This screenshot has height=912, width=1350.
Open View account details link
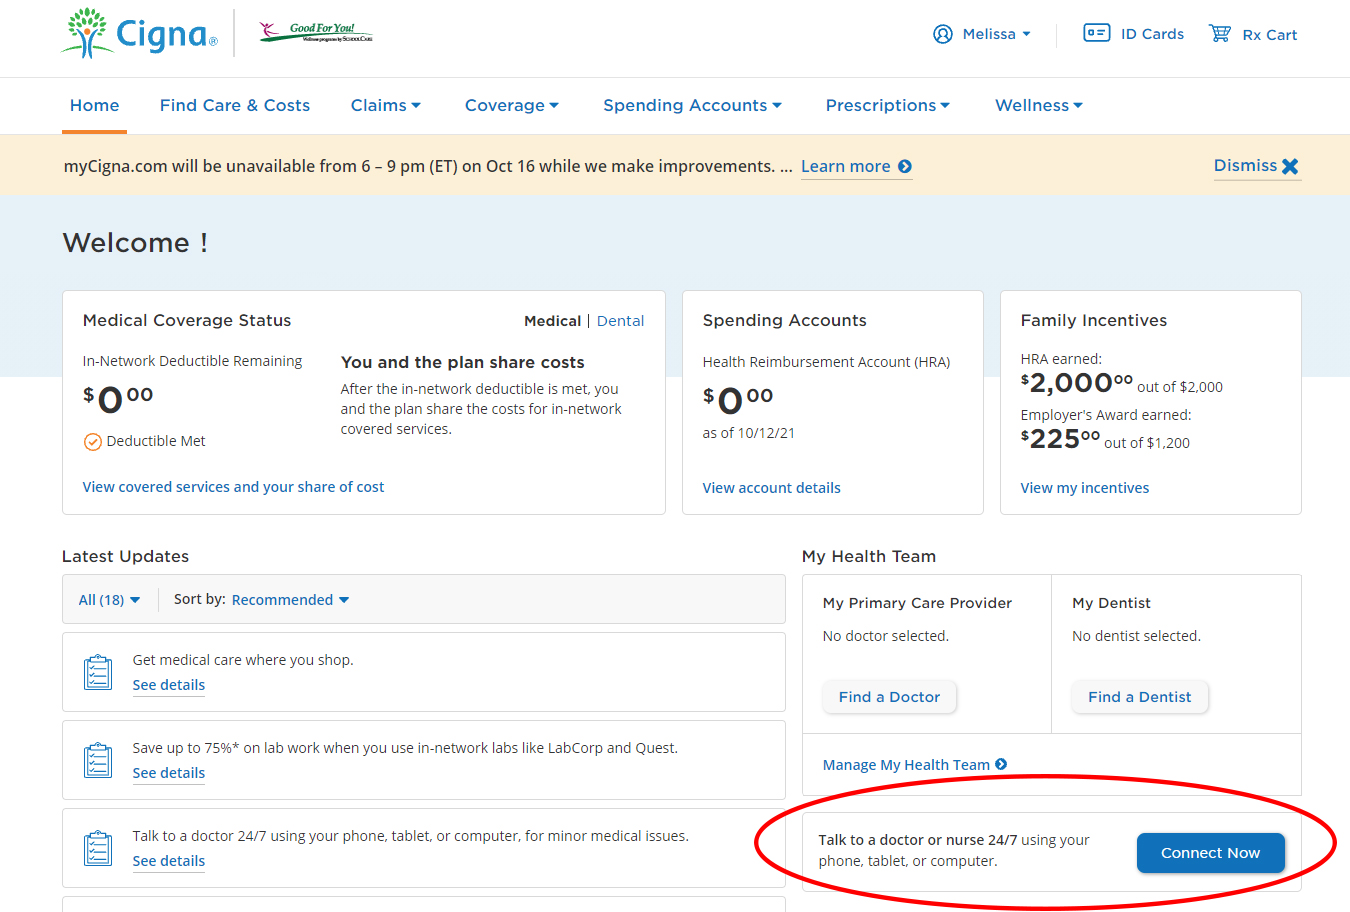(x=771, y=488)
